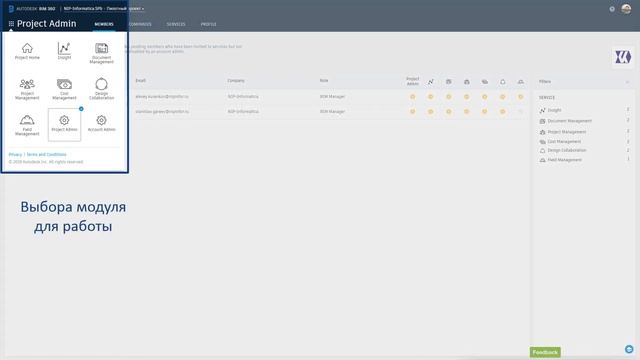
Task: Switch to the Profile tab
Action: 208,24
